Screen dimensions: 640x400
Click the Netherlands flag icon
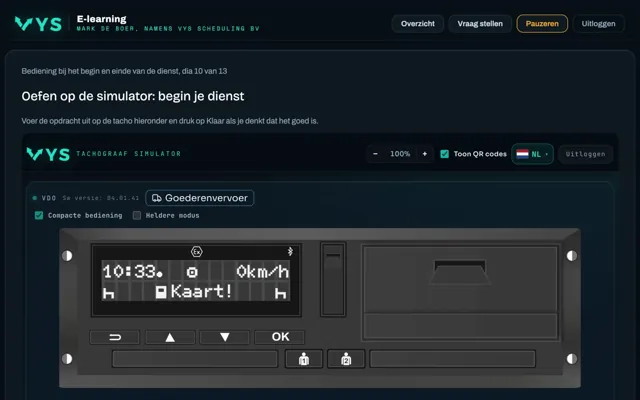pyautogui.click(x=522, y=154)
